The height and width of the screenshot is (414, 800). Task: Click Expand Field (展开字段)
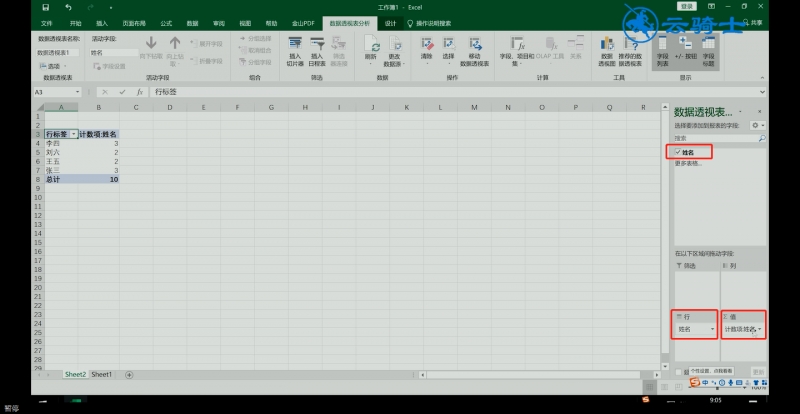(x=206, y=44)
